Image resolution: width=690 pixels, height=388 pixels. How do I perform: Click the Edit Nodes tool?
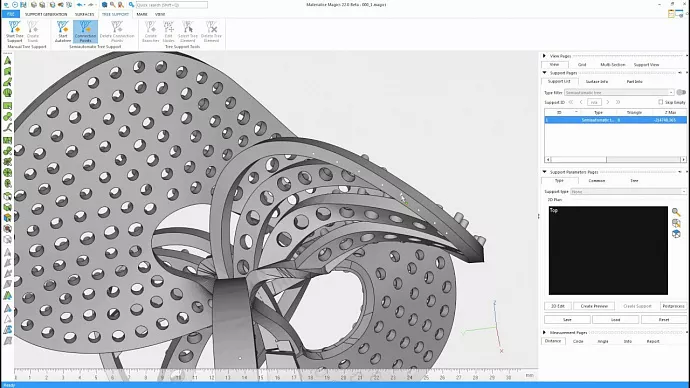coord(169,31)
